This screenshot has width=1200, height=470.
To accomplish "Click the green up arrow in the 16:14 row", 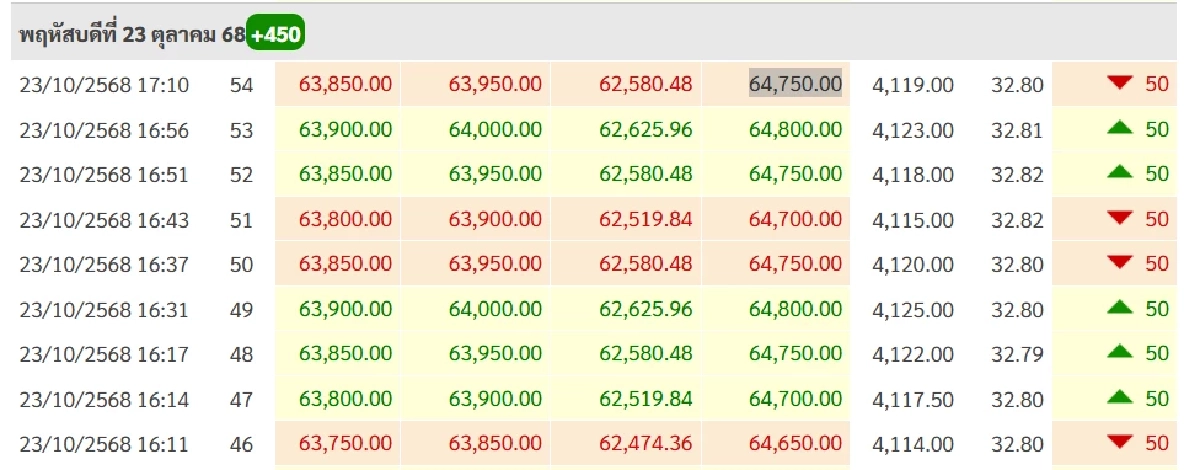I will [x=1118, y=399].
